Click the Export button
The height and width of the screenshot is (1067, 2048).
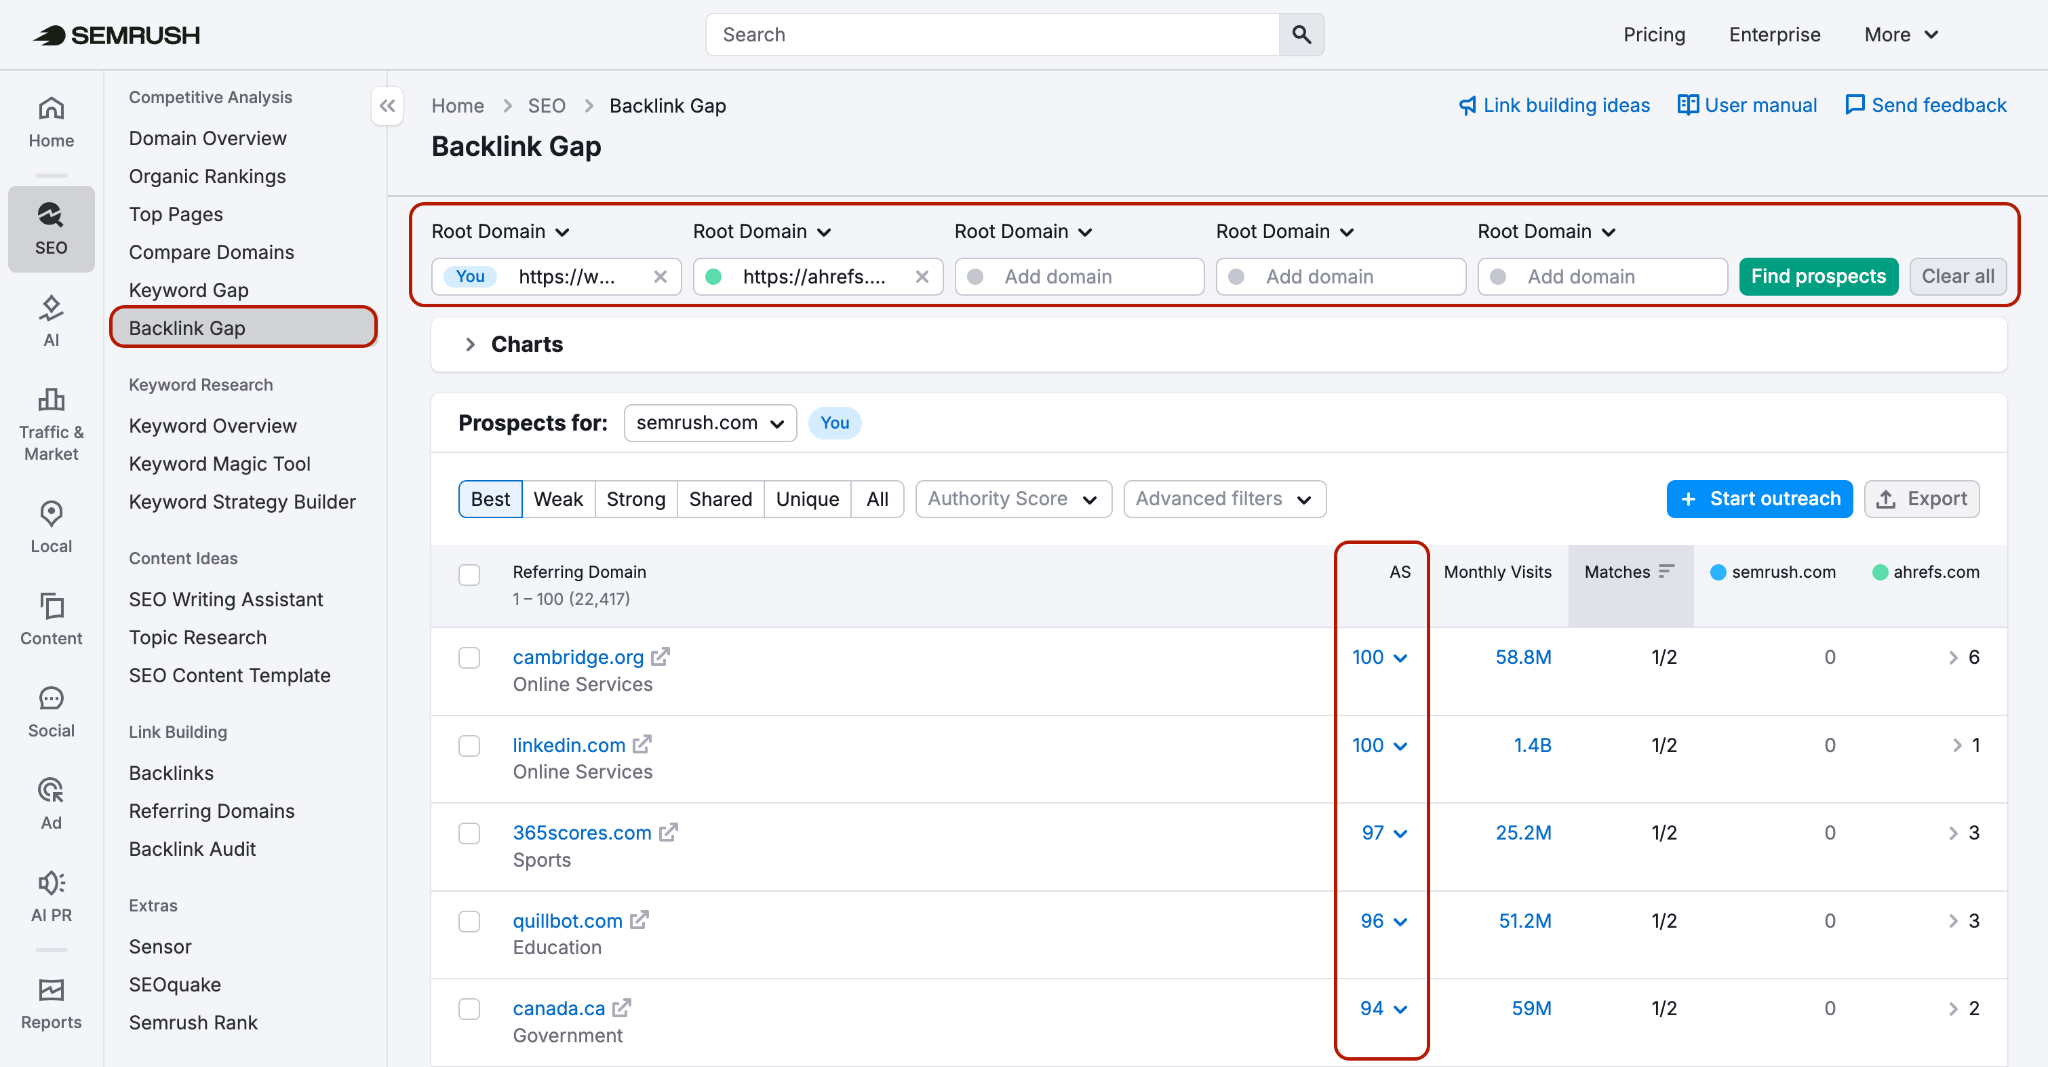pos(1921,499)
